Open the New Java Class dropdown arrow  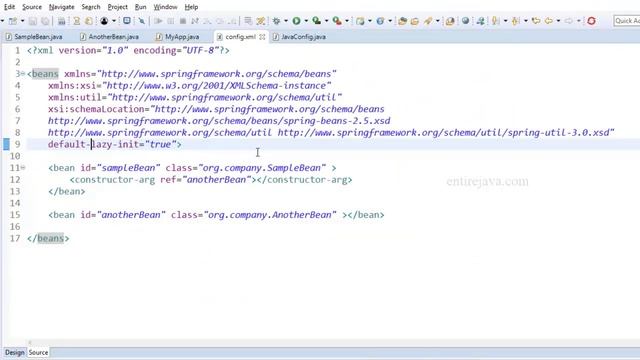tap(390, 21)
